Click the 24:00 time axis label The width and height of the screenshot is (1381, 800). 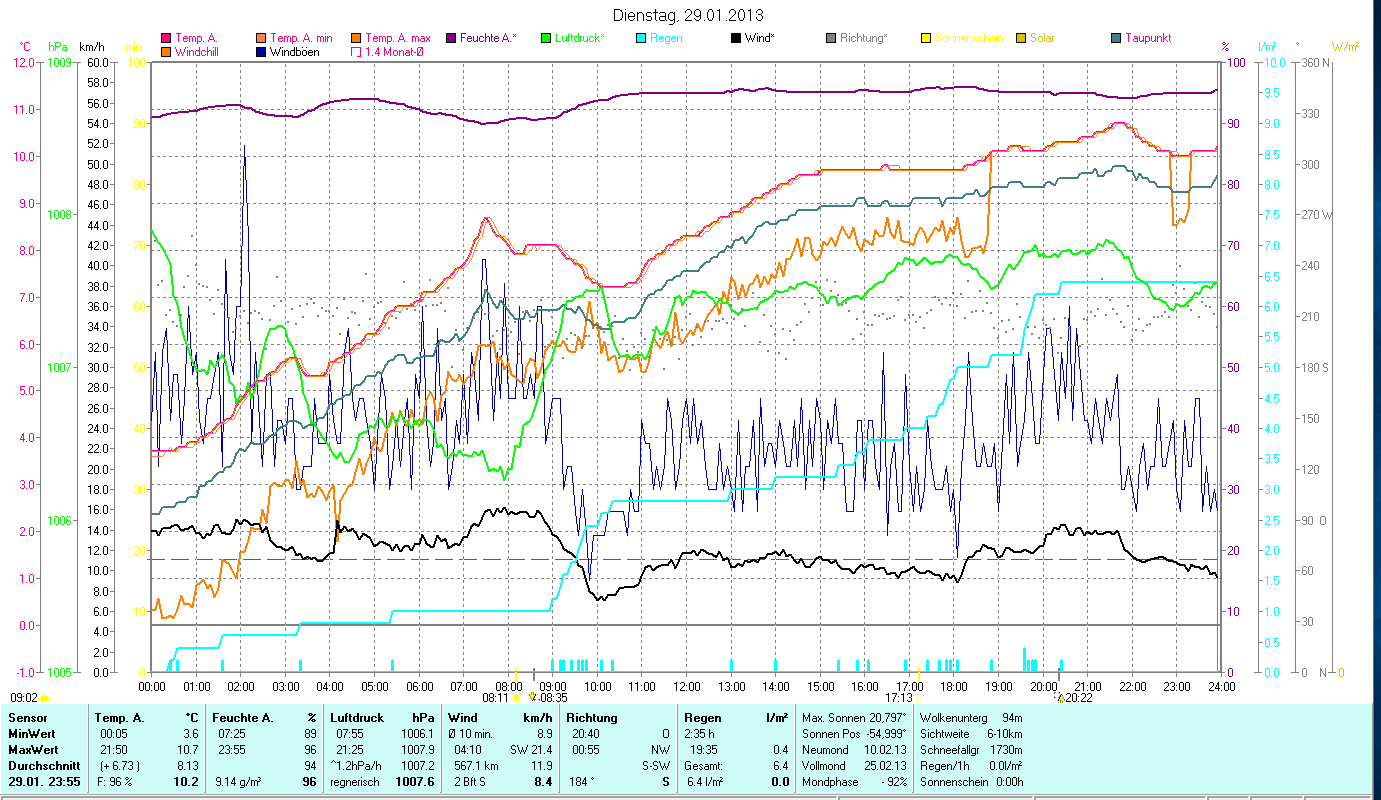tap(1221, 686)
